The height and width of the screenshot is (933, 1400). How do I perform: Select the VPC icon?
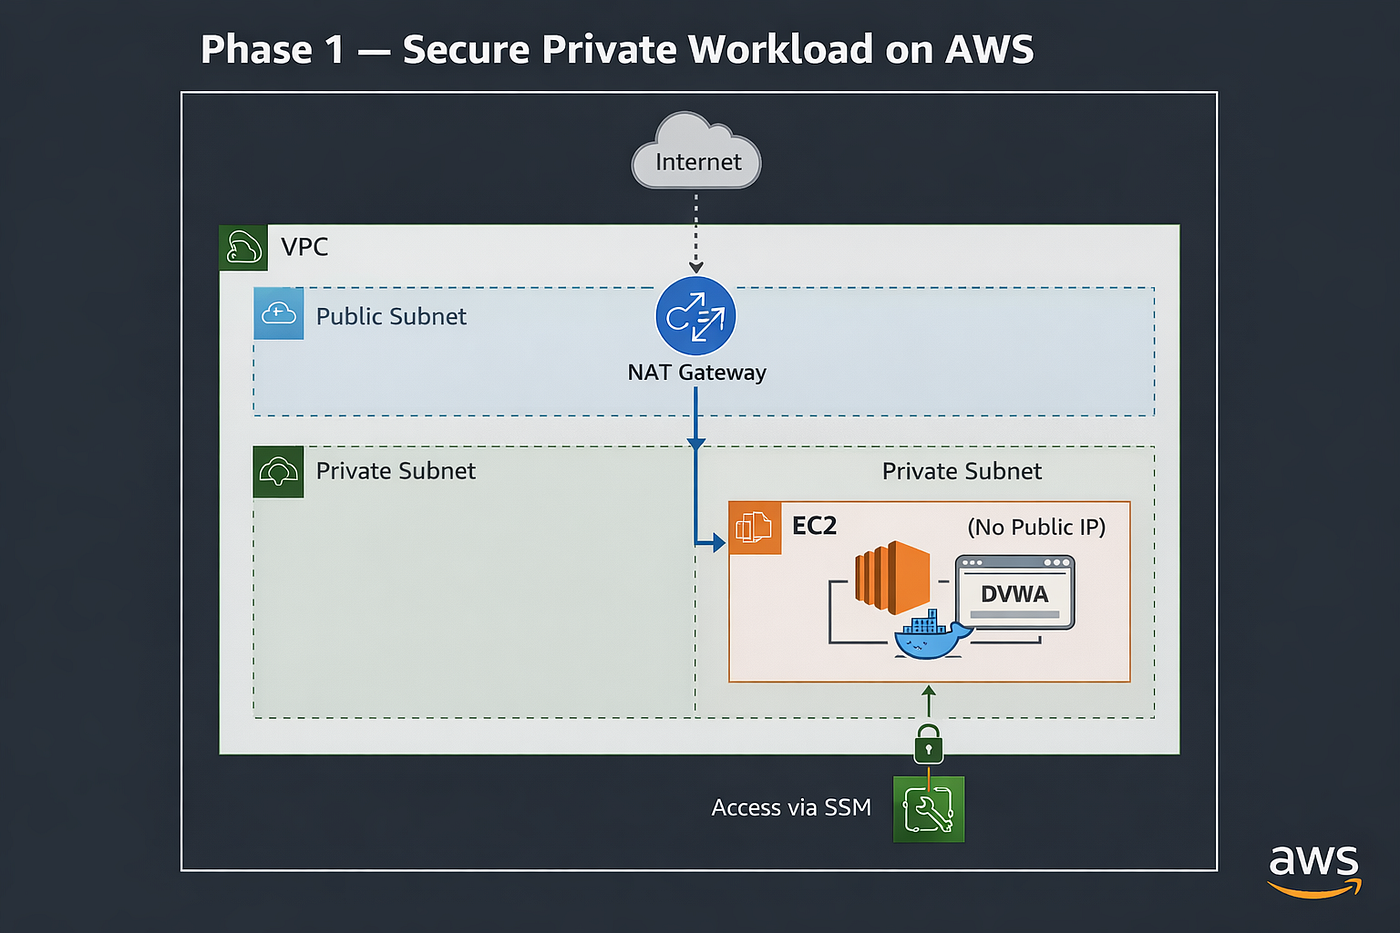pyautogui.click(x=243, y=247)
